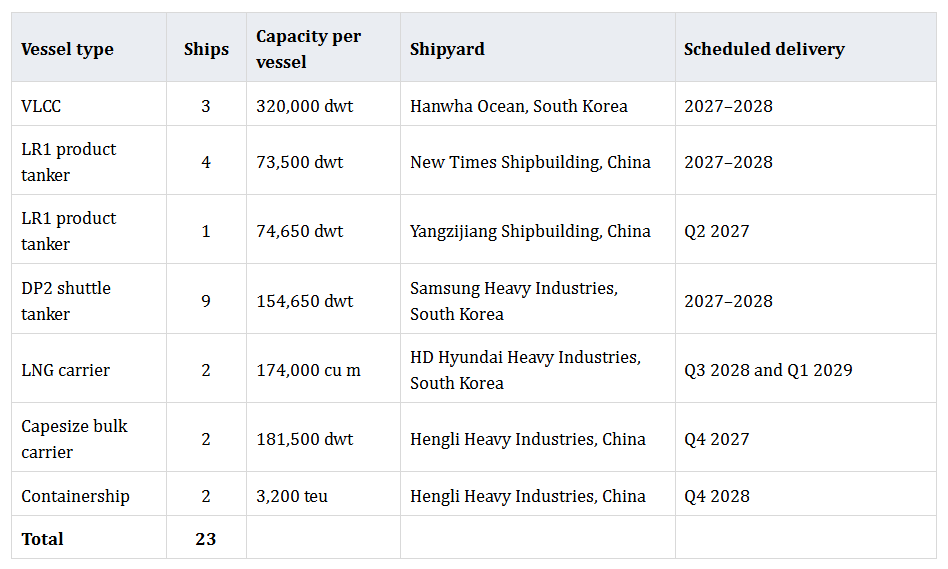Image resolution: width=948 pixels, height=569 pixels.
Task: Click ships count '9' for shuttle tankers
Action: coord(206,301)
